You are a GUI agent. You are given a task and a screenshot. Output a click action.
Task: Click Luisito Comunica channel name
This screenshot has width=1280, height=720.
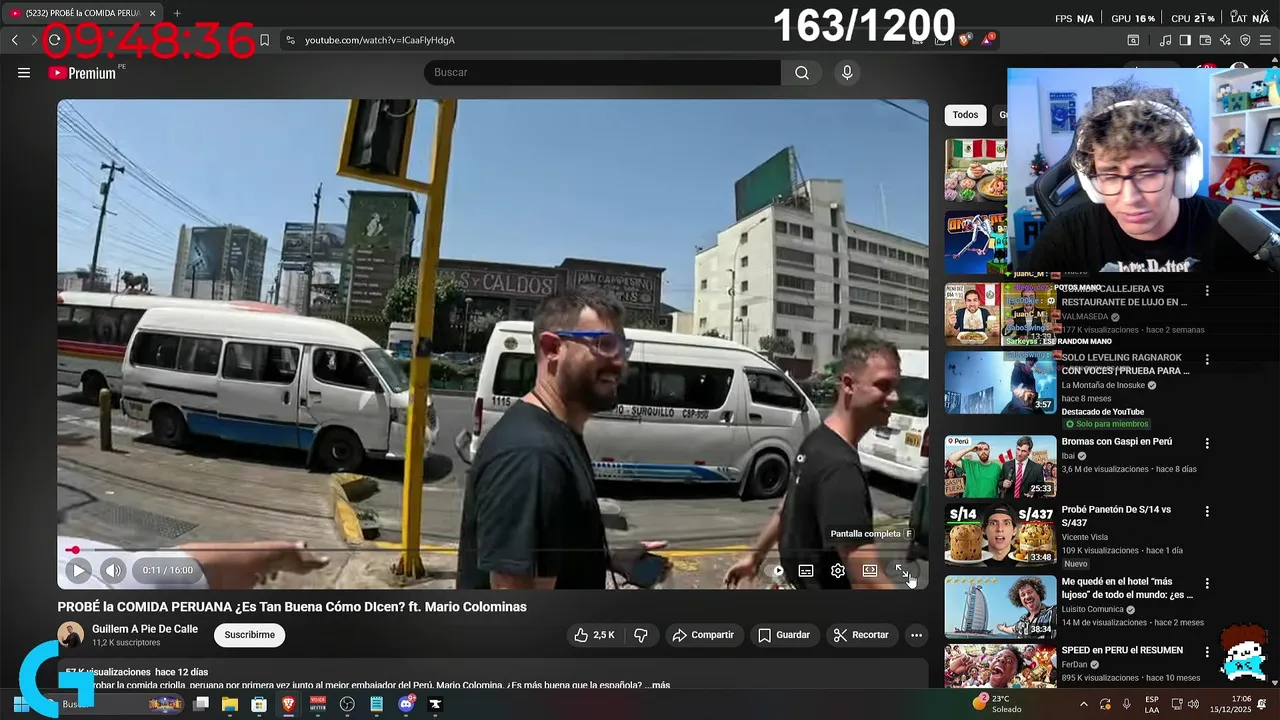click(1091, 609)
